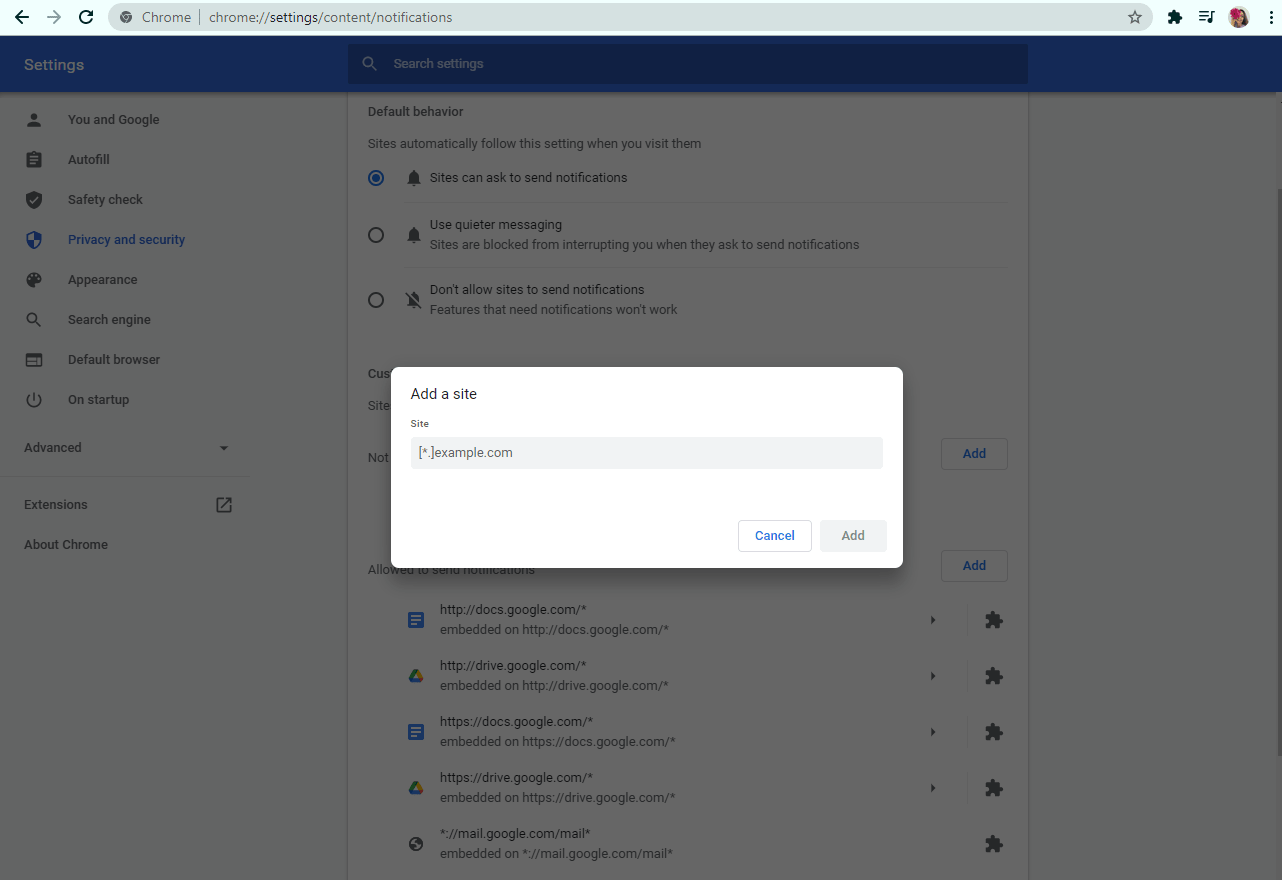The image size is (1282, 880).
Task: Open the About Chrome page
Action: click(x=66, y=545)
